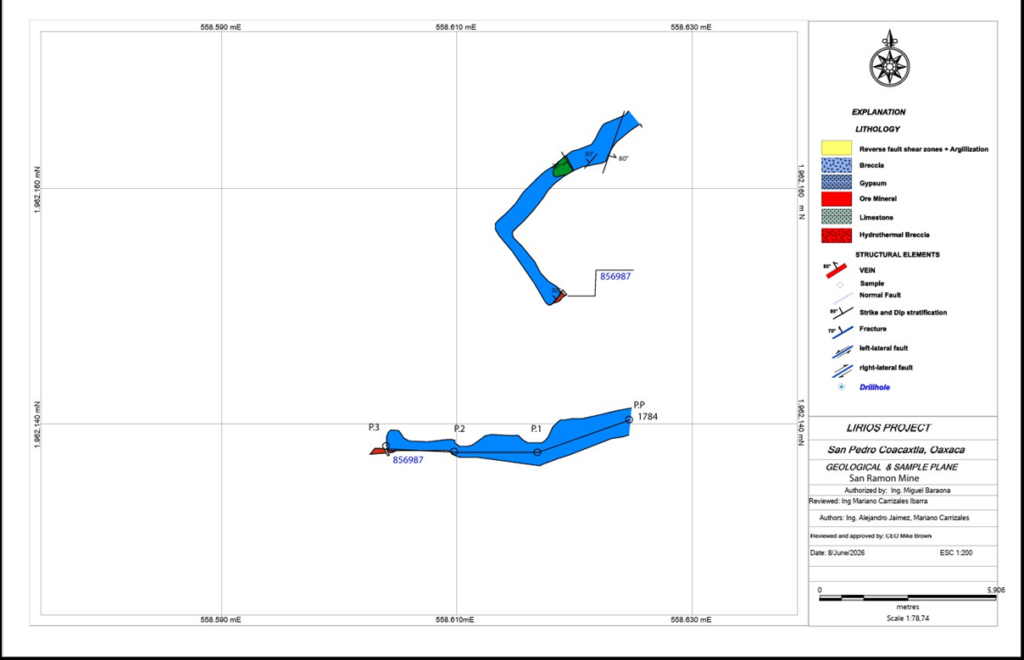Select the Fracture symbol in the legend
The height and width of the screenshot is (660, 1024).
pyautogui.click(x=840, y=331)
